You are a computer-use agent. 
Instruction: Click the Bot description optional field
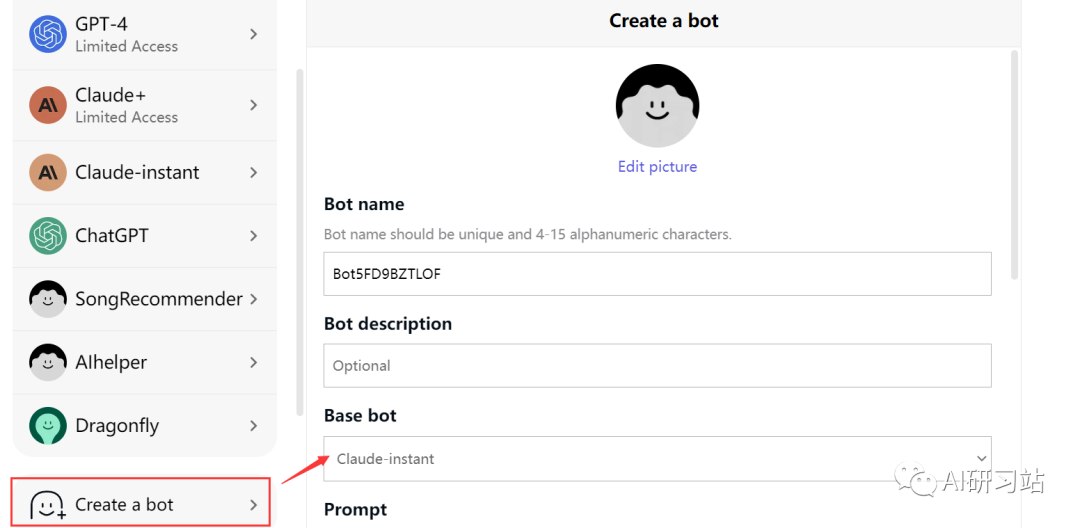[x=657, y=366]
